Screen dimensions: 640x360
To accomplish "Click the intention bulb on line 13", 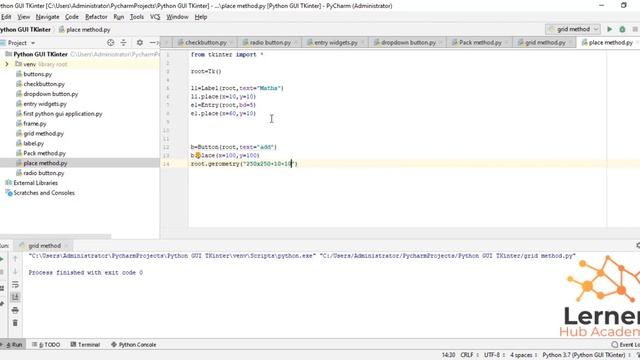I will point(198,155).
